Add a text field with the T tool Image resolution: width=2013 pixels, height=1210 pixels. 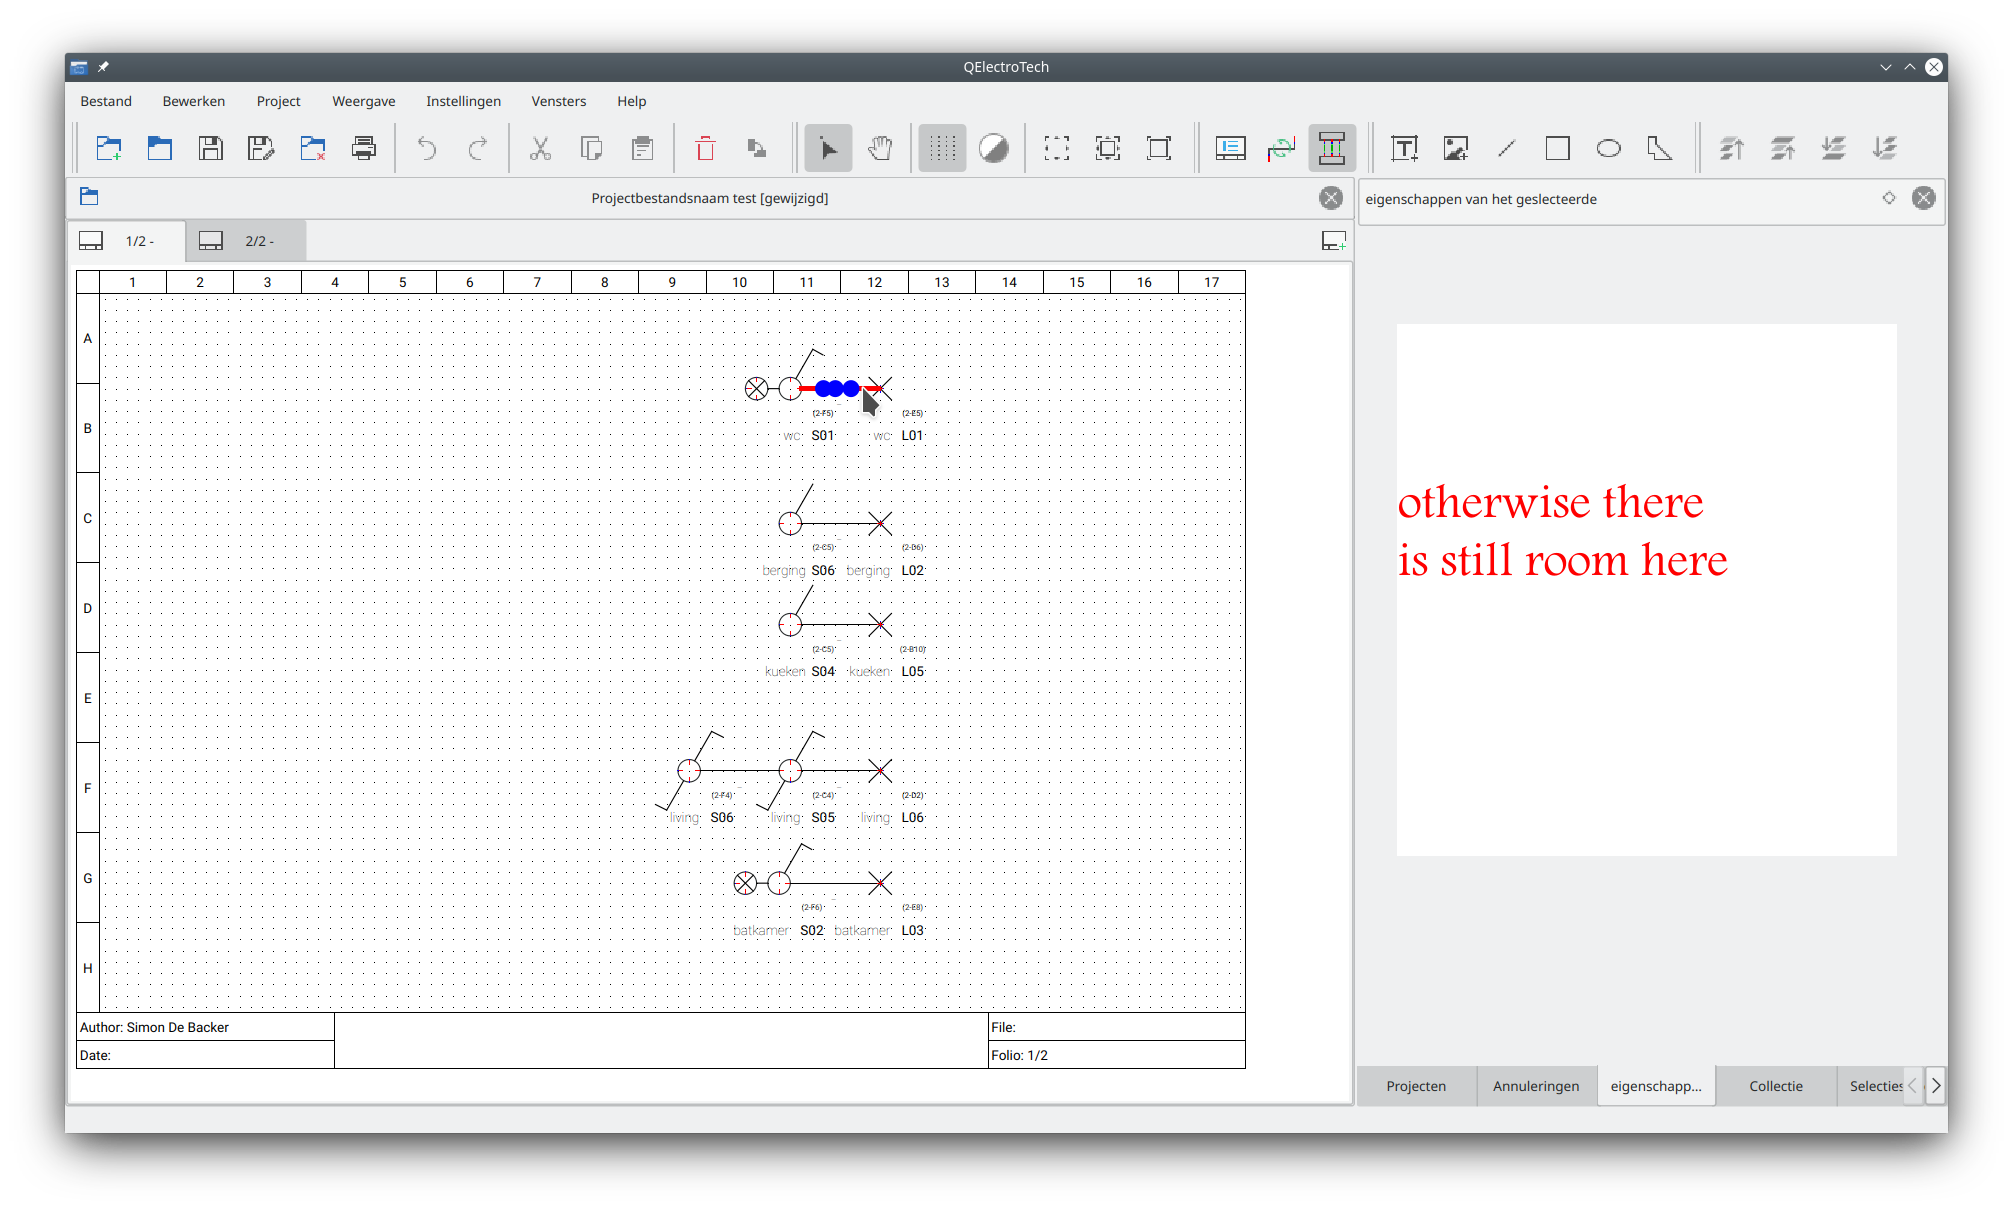tap(1404, 149)
